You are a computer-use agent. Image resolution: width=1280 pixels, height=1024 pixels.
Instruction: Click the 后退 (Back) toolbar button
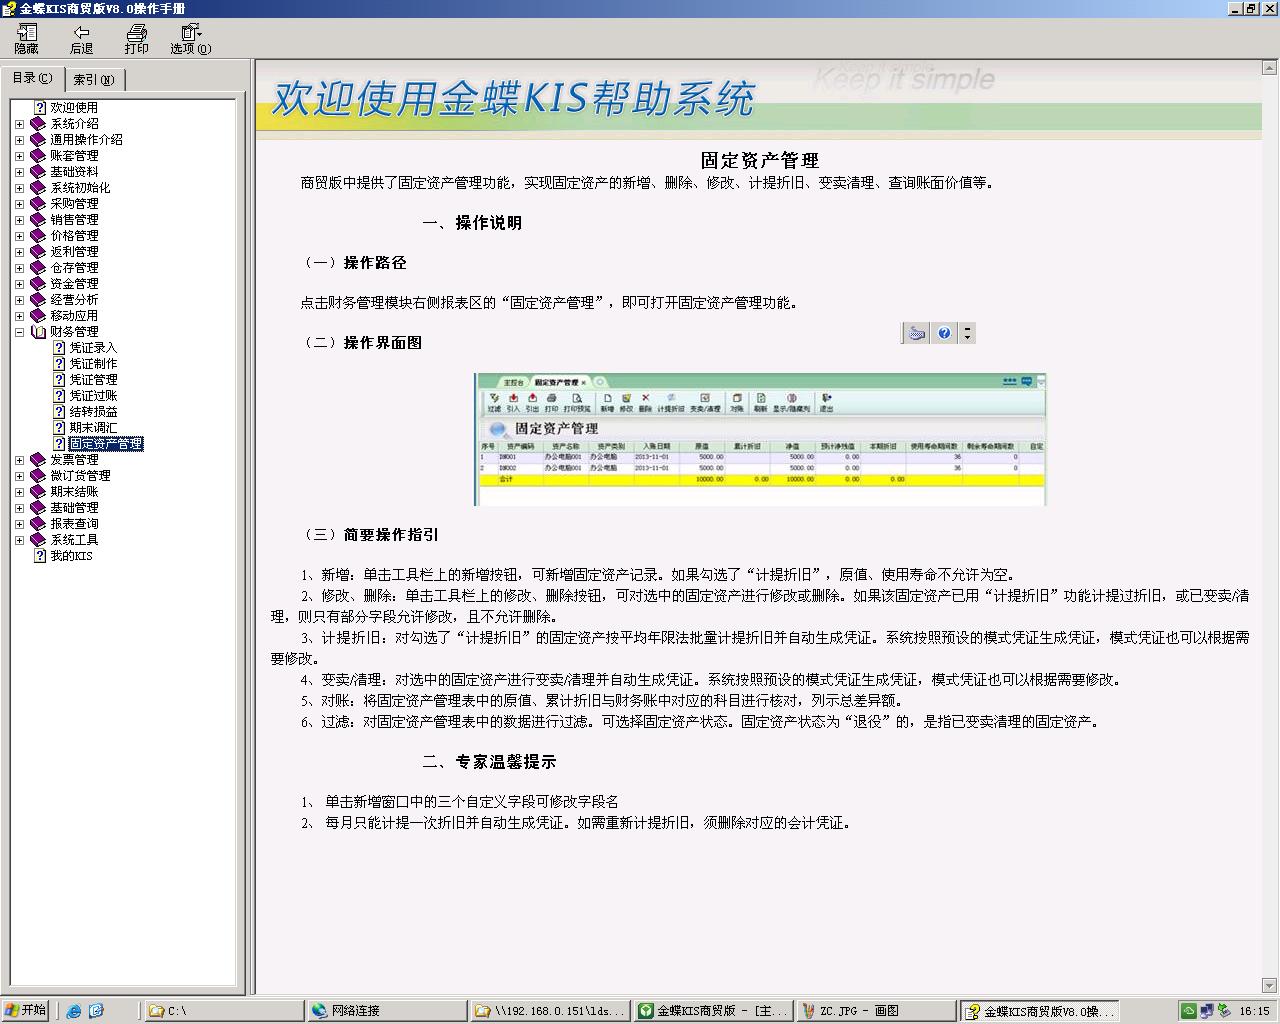pyautogui.click(x=81, y=39)
